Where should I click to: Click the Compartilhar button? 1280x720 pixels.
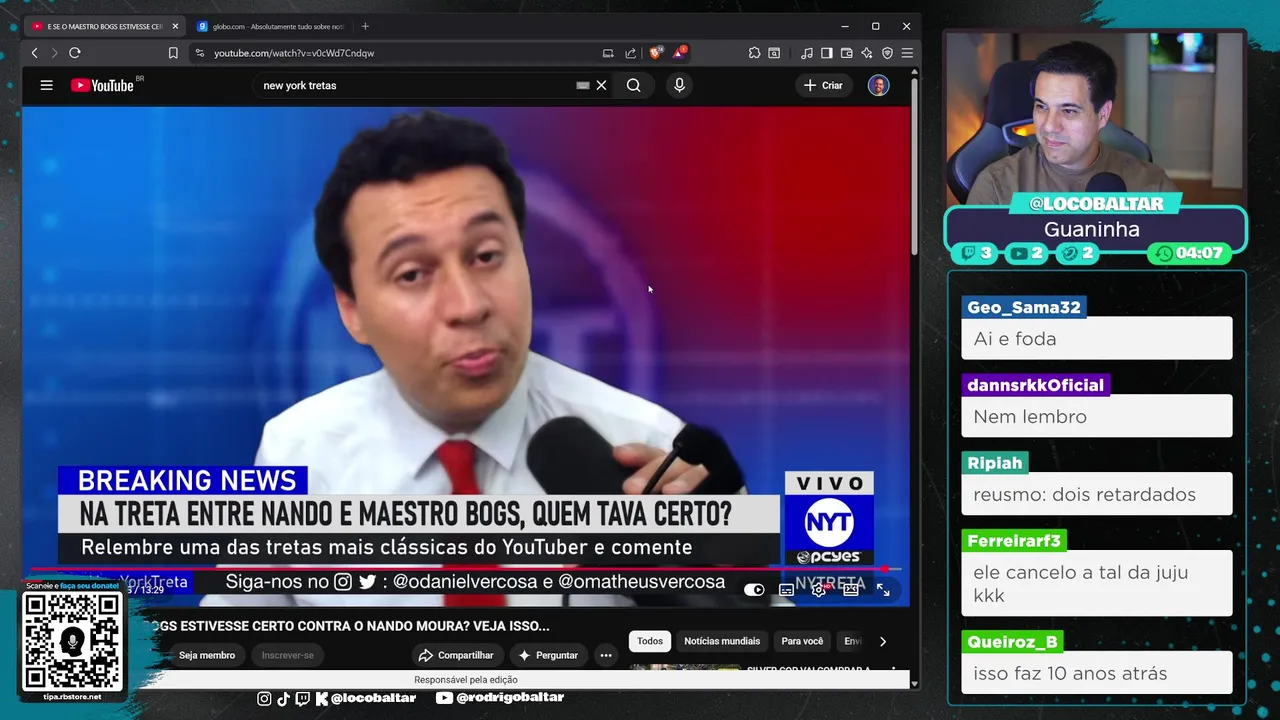click(457, 655)
